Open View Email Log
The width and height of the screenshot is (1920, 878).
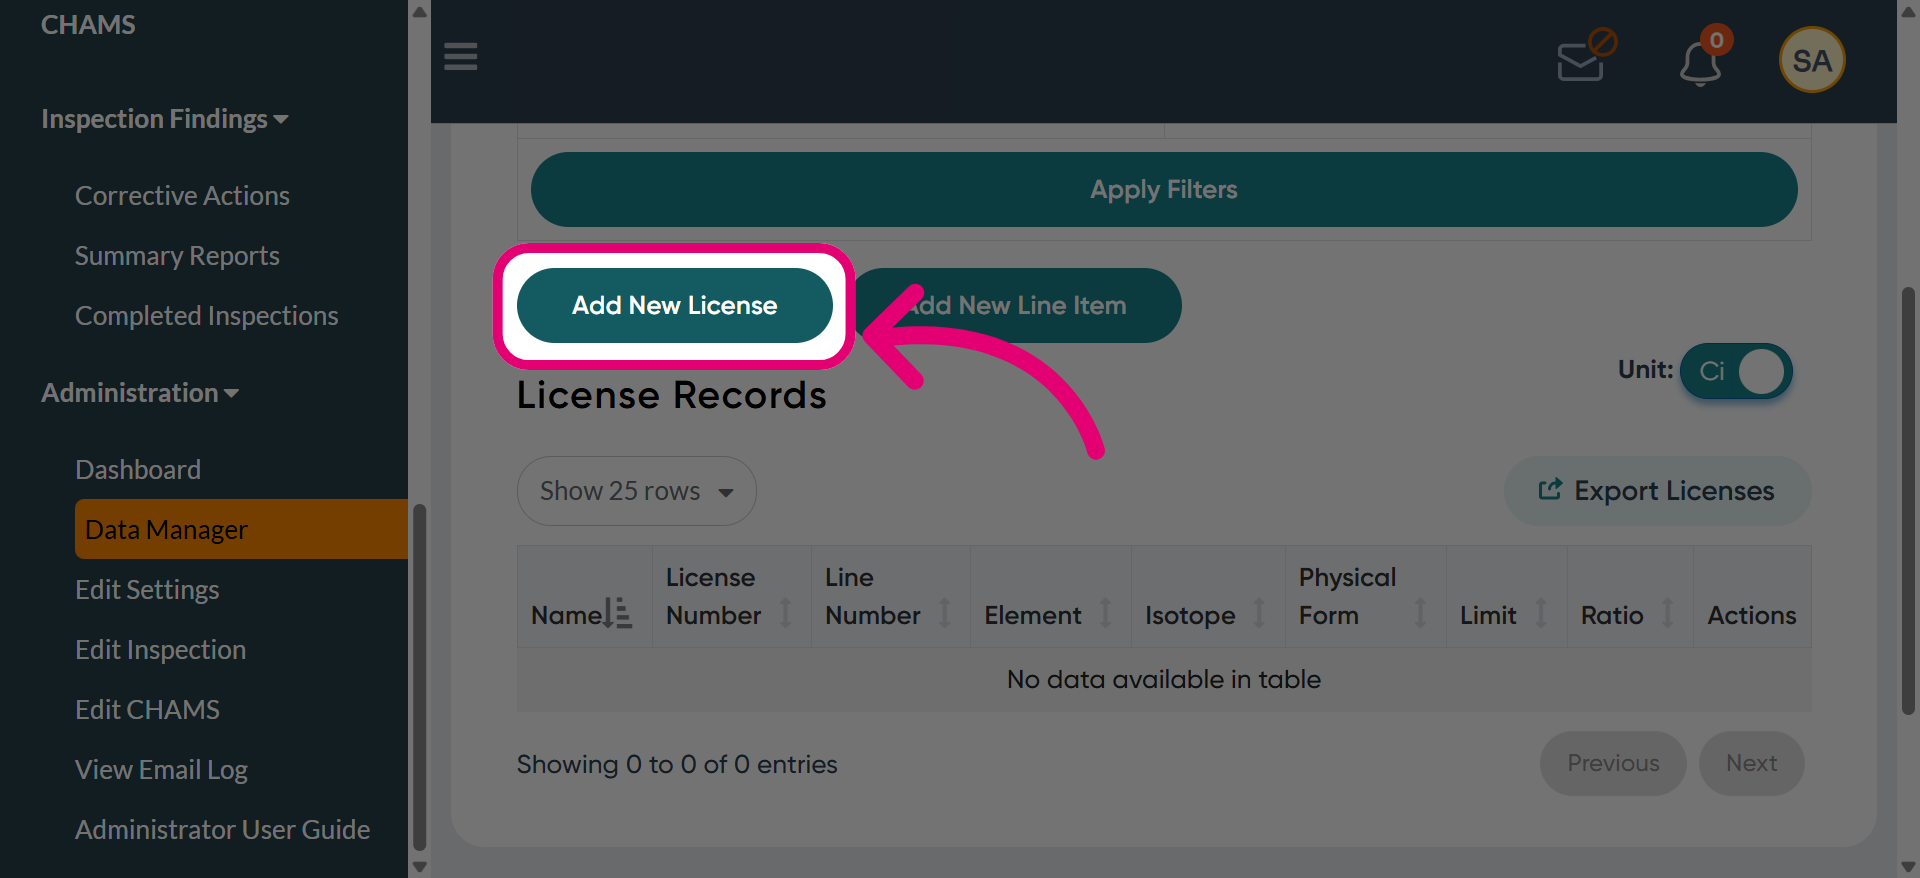[x=161, y=770]
